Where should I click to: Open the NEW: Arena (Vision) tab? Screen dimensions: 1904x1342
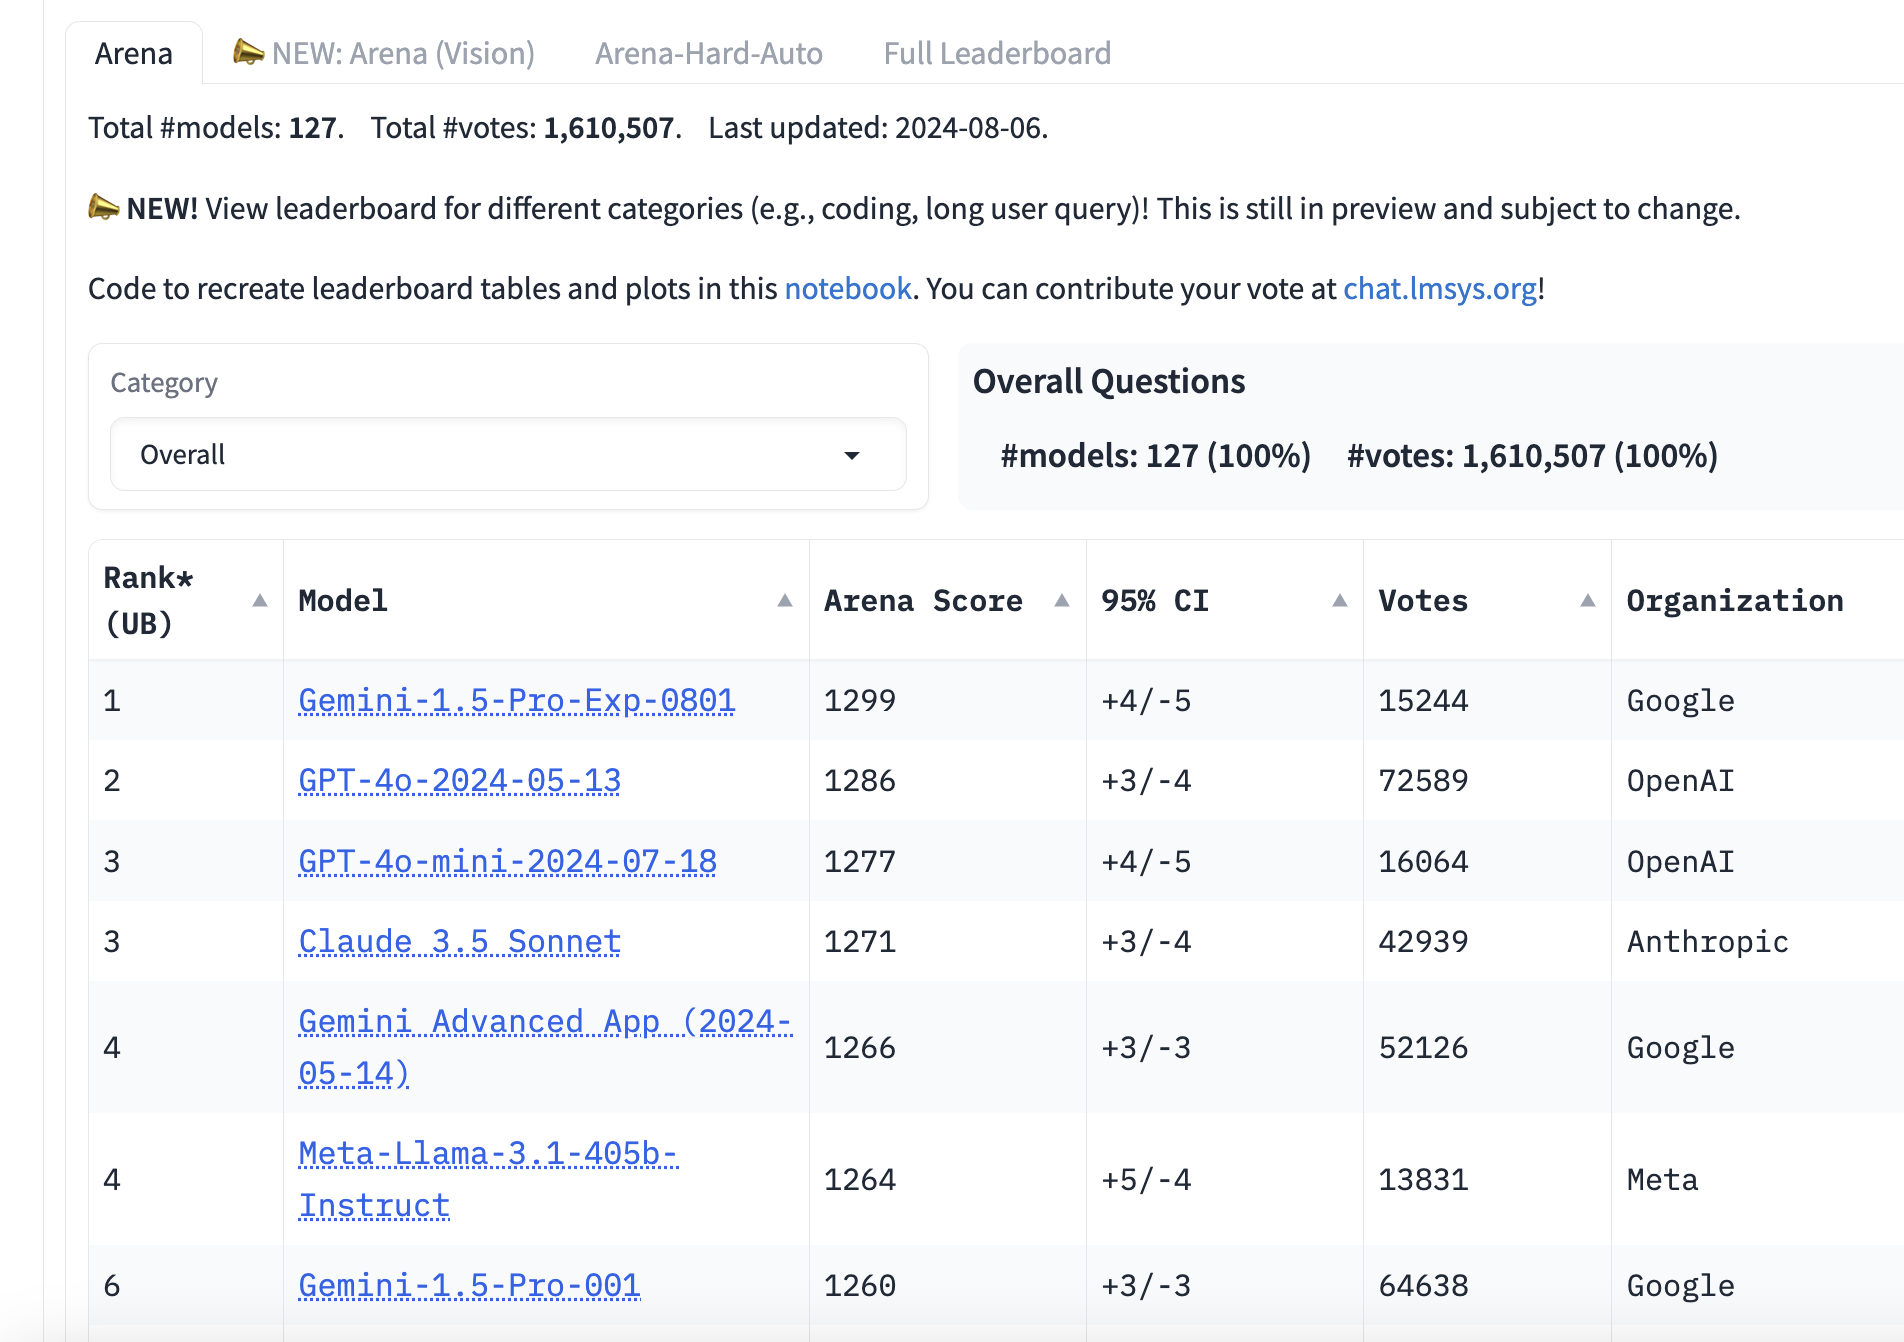pyautogui.click(x=384, y=53)
